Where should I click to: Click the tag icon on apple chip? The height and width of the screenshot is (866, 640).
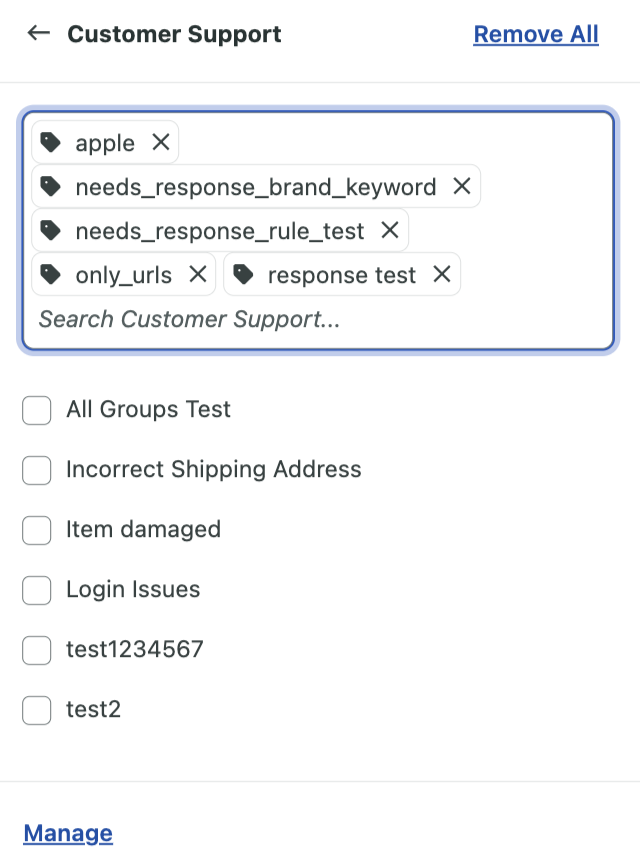[x=51, y=142]
